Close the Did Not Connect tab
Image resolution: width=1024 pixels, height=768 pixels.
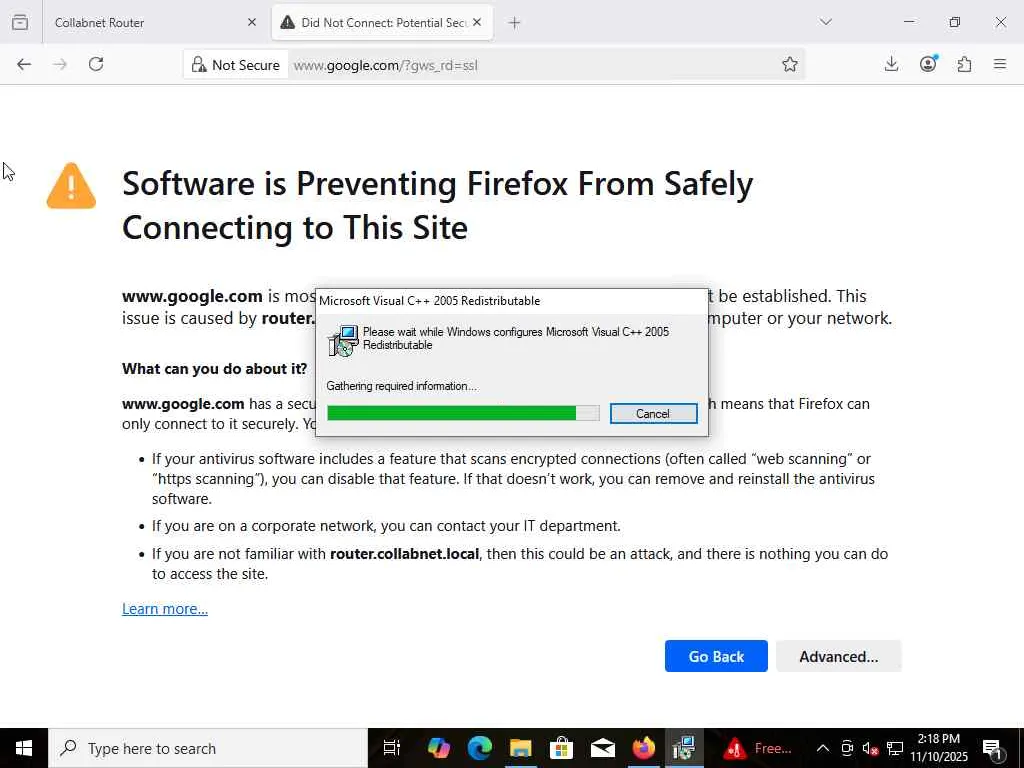[x=477, y=22]
